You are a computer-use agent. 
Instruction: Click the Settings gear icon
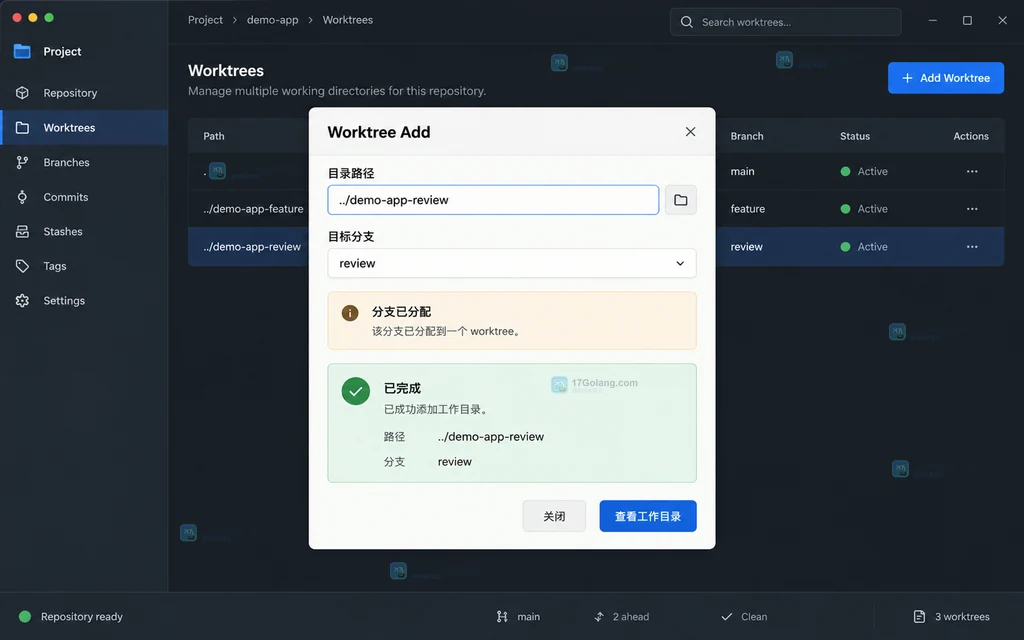pos(22,300)
